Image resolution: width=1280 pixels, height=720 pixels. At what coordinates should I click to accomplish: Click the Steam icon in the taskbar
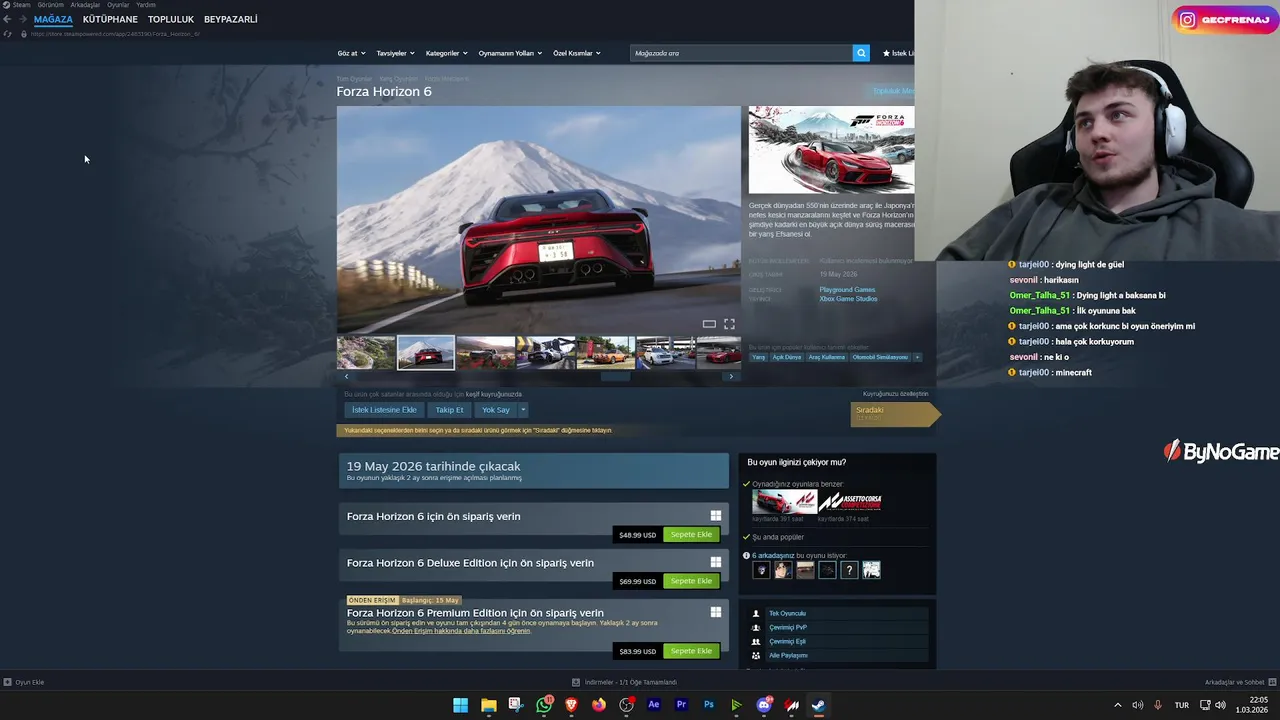818,705
